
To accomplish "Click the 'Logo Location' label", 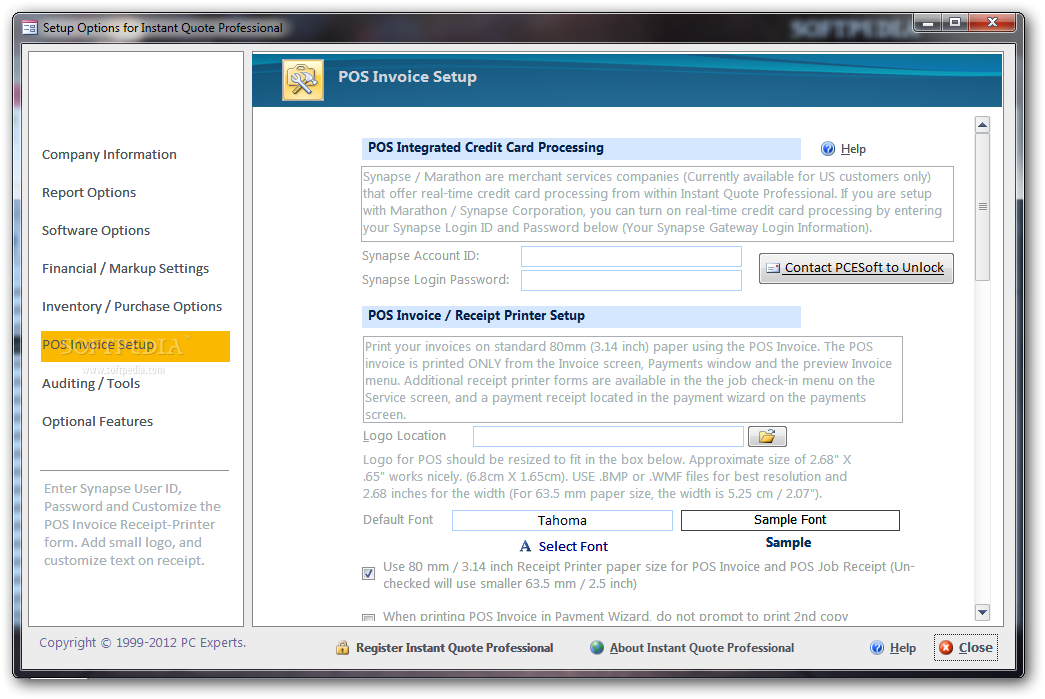I will 405,436.
